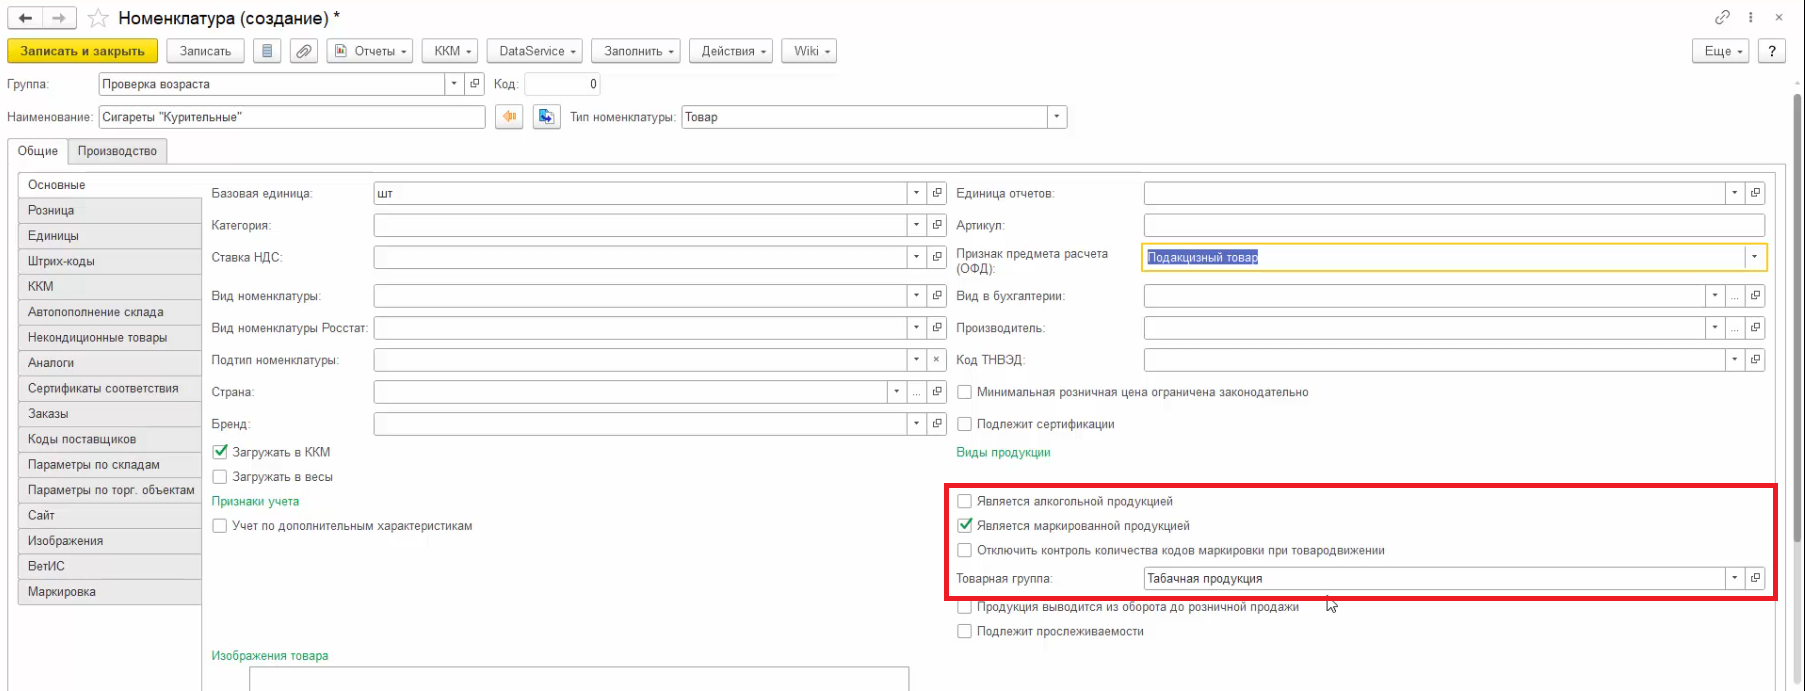Uncheck Является маркированной продукцией
Screen dimensions: 1805x691
(x=965, y=526)
